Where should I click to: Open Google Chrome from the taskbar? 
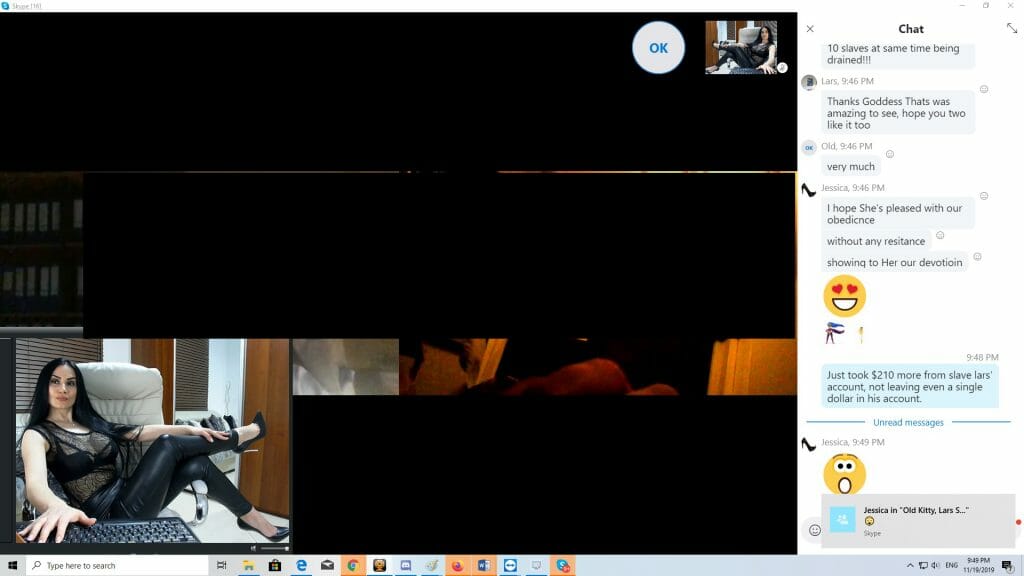pyautogui.click(x=353, y=565)
